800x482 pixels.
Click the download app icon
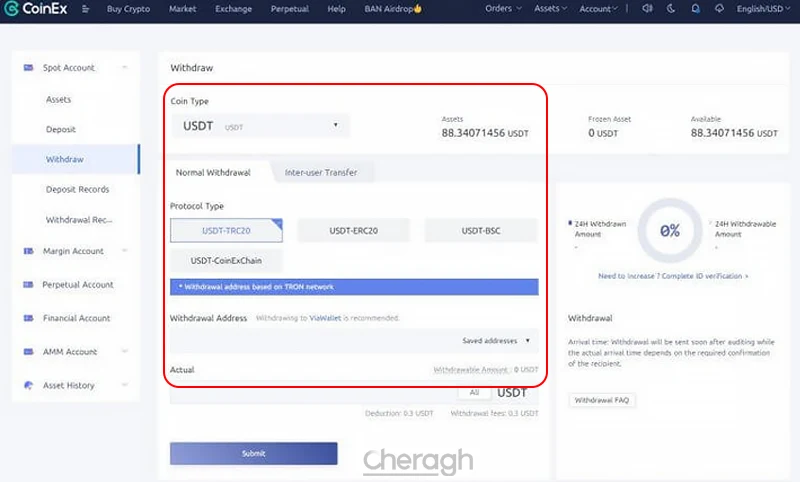pyautogui.click(x=719, y=9)
